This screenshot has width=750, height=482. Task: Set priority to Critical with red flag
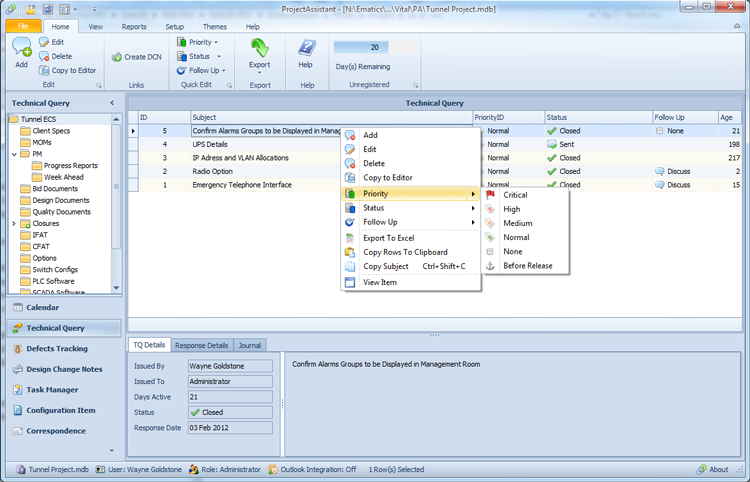(525, 195)
